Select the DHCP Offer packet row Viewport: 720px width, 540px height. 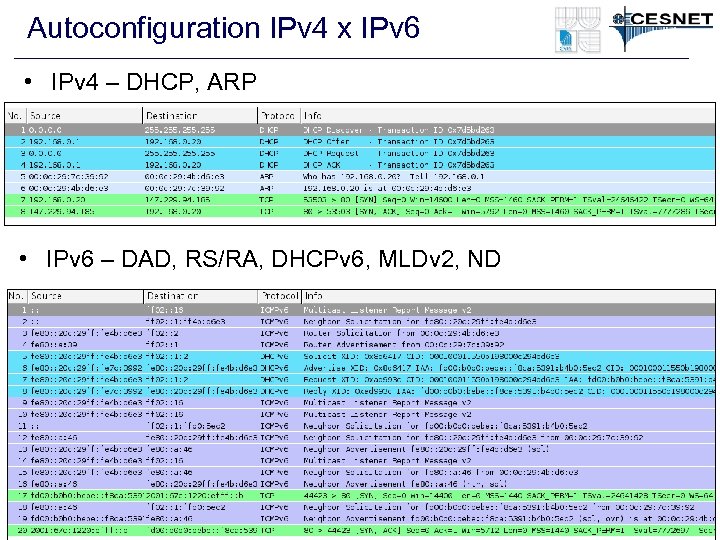(360, 141)
